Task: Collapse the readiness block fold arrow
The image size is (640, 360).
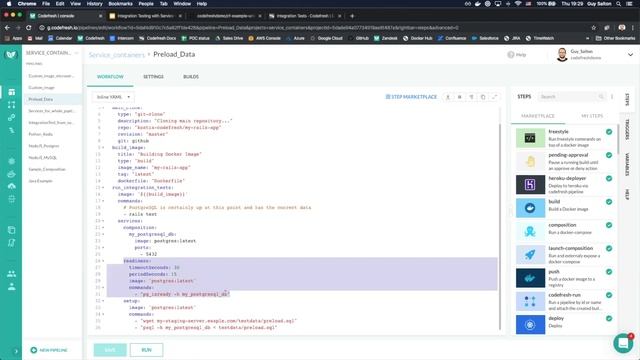Action: [103, 261]
